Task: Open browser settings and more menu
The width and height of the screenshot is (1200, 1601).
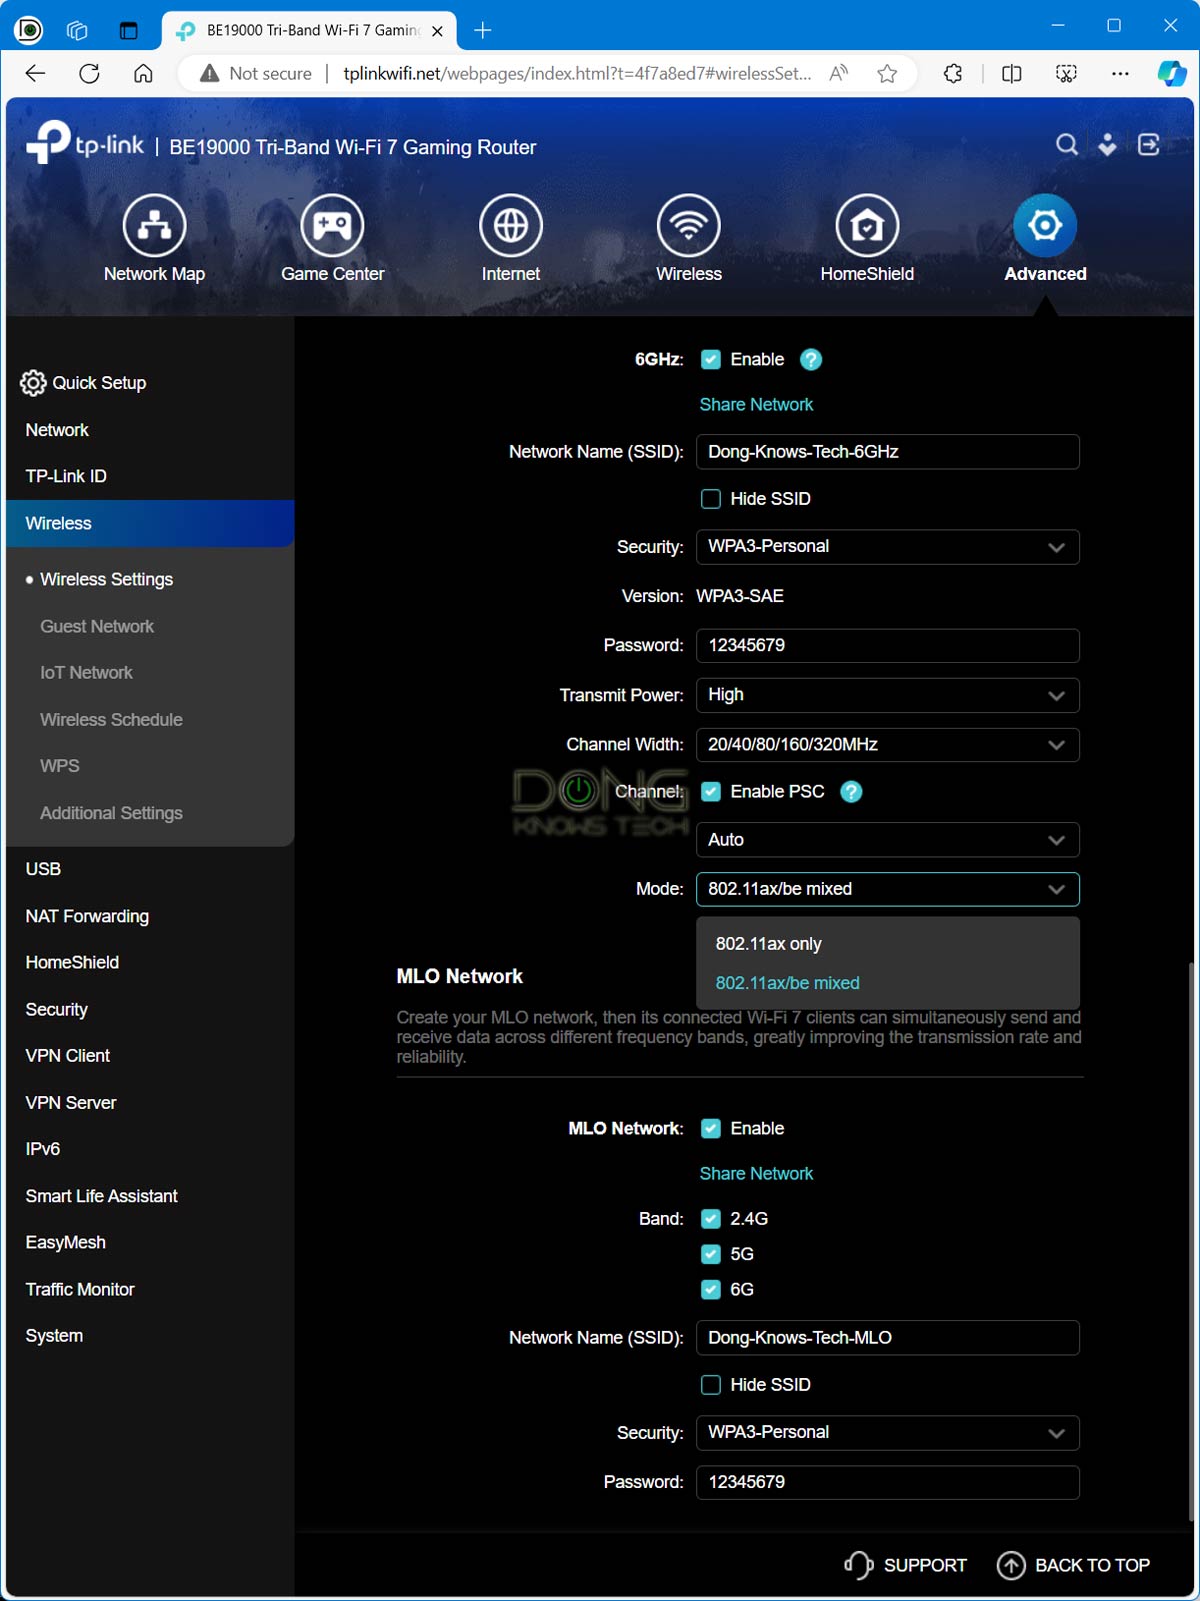Action: (x=1120, y=73)
